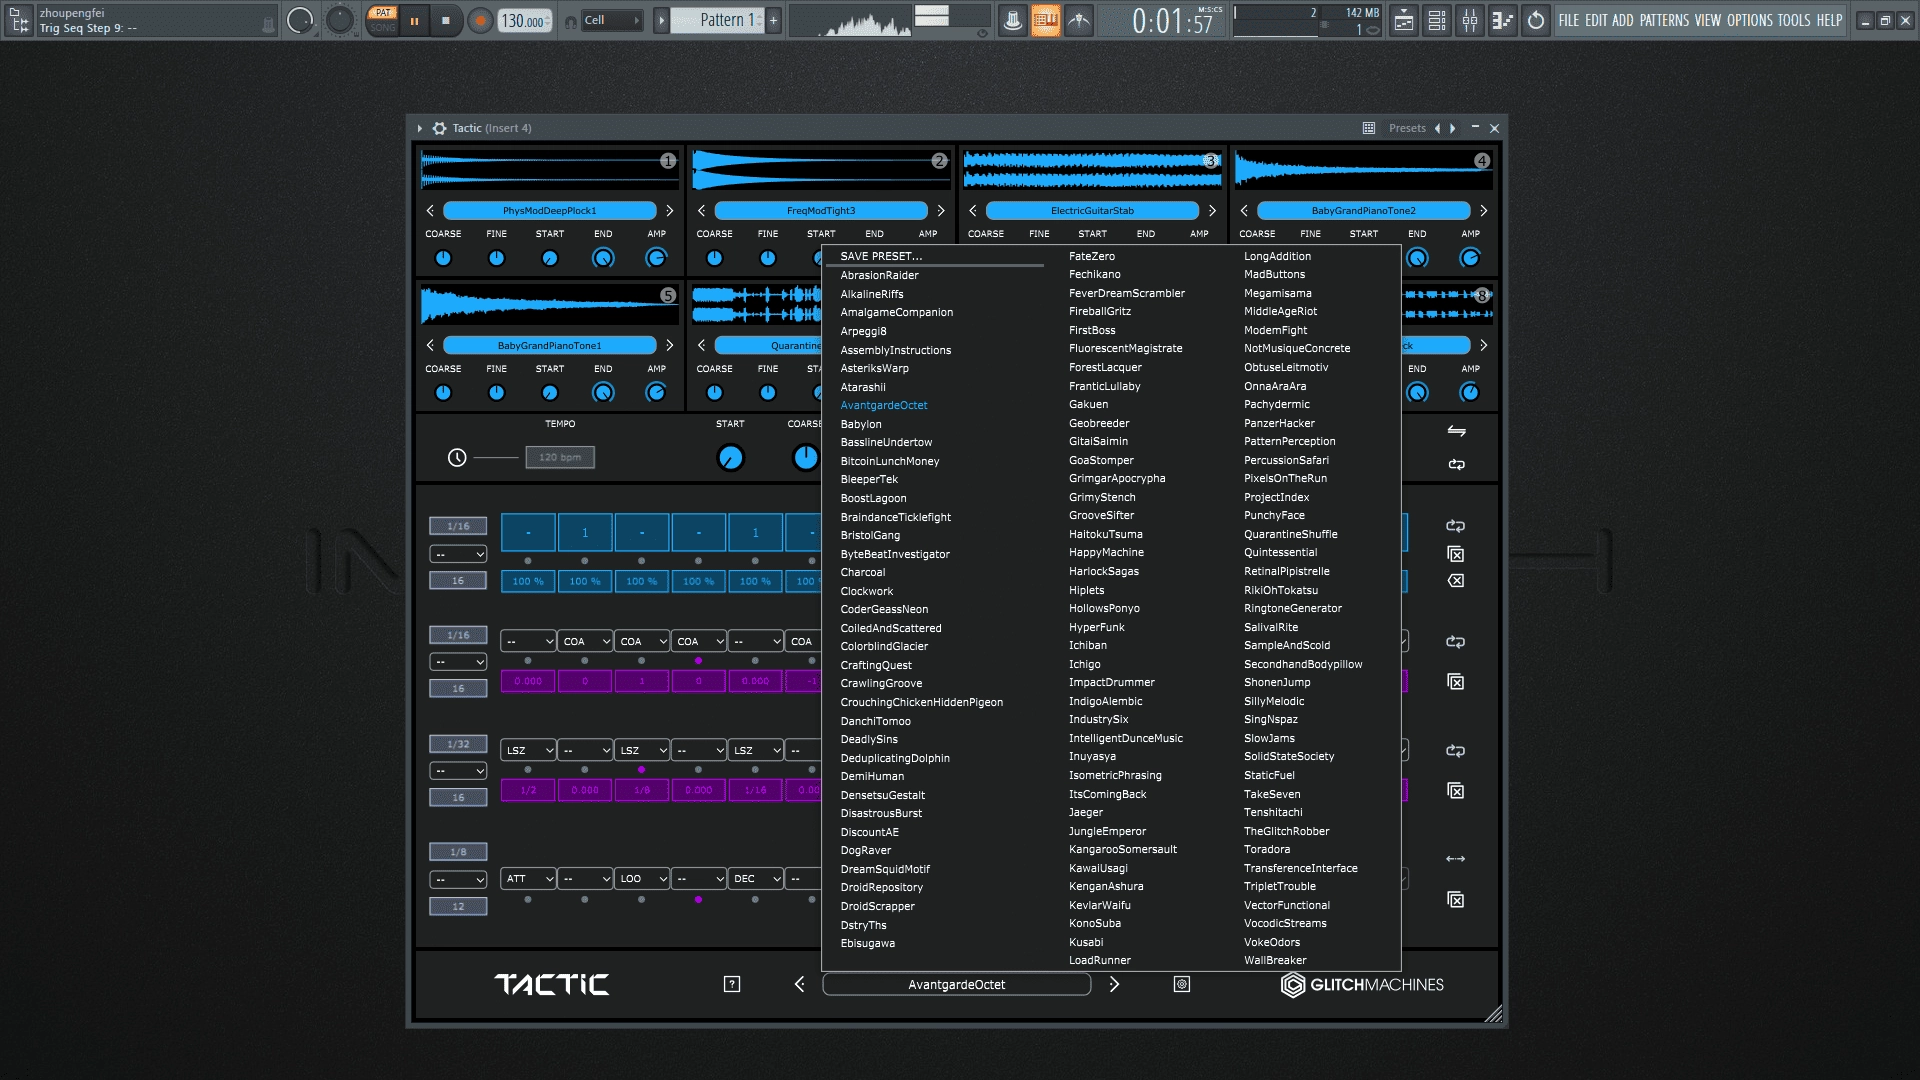This screenshot has height=1080, width=1920.
Task: Click bidirectional arrow icon for ATT row
Action: point(1456,859)
